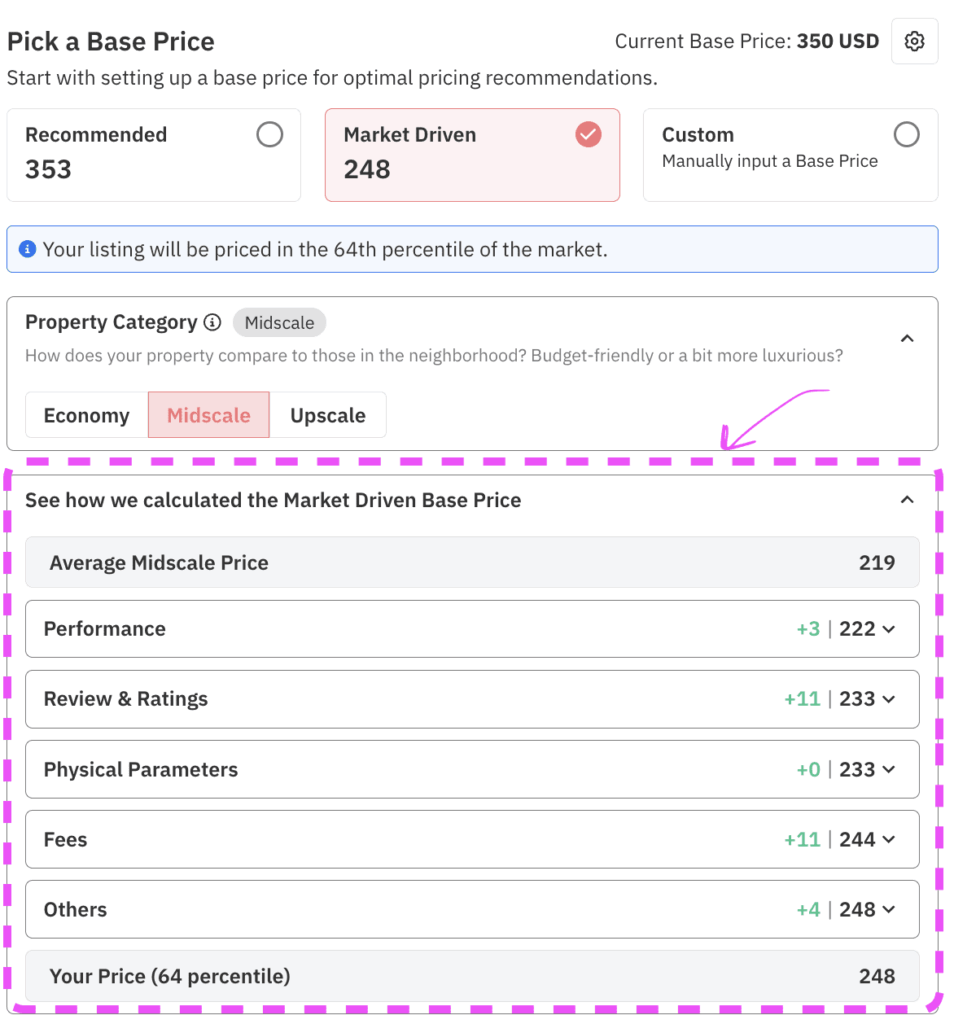Click the Midscale badge beside Property Category
Image resolution: width=954 pixels, height=1024 pixels.
point(279,322)
